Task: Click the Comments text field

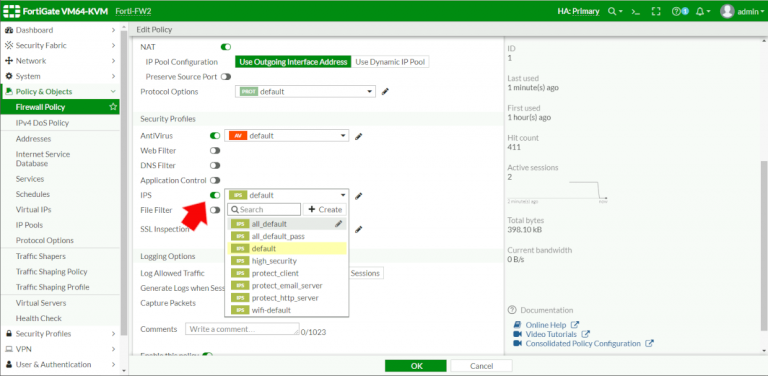Action: coord(242,329)
